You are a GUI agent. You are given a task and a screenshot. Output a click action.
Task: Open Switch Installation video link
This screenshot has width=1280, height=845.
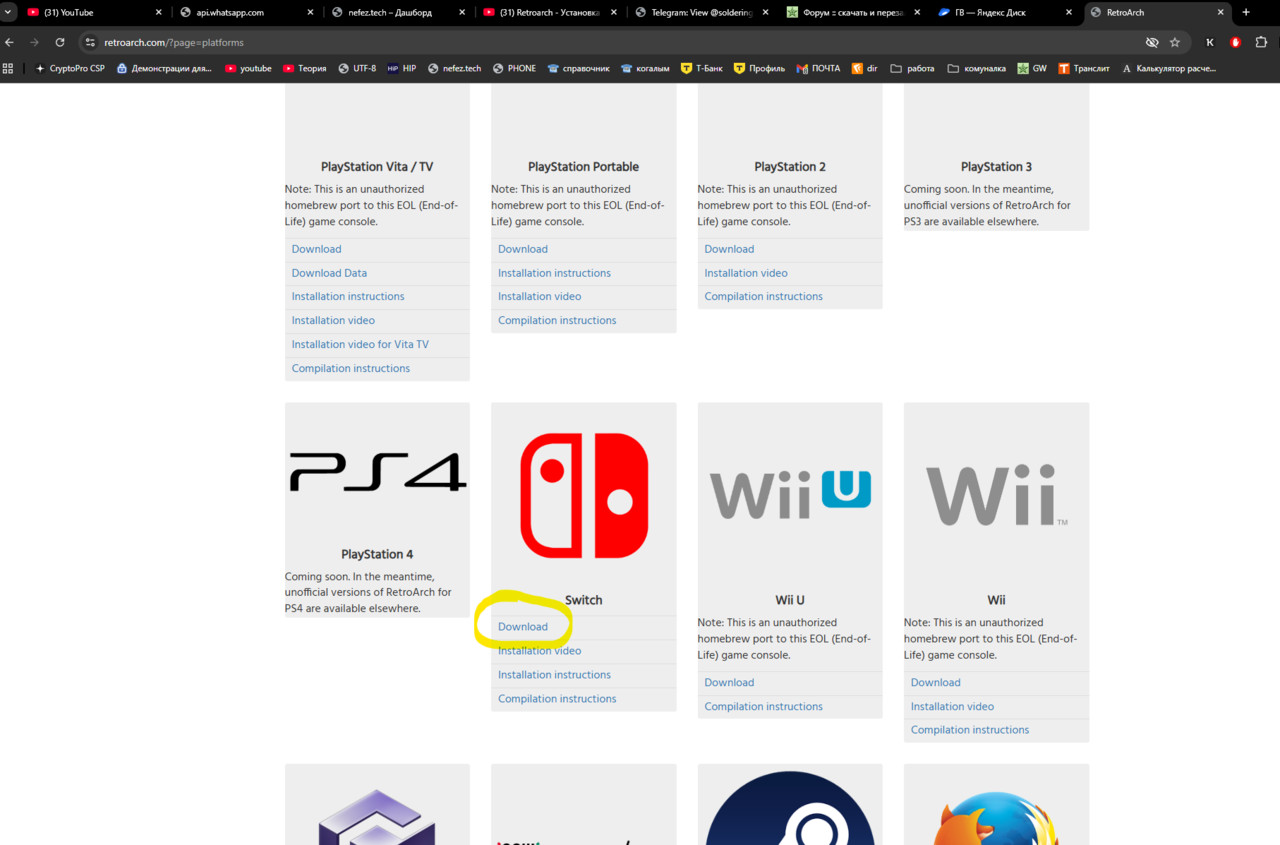(540, 651)
